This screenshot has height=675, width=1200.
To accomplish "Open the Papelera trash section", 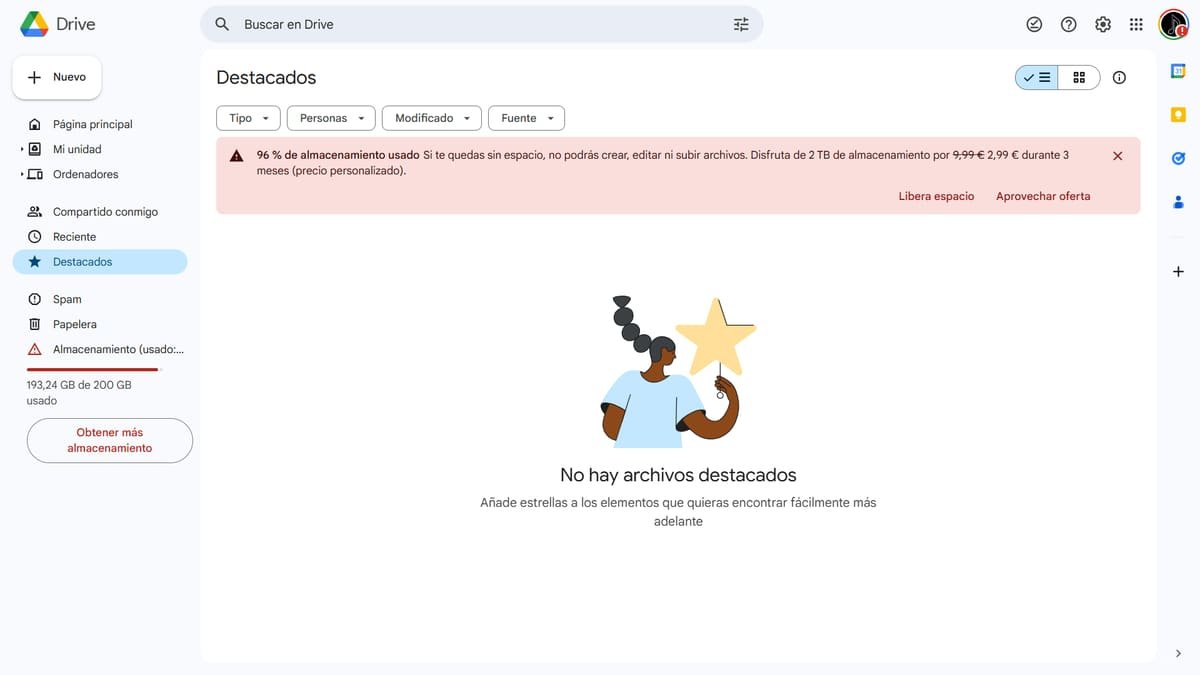I will coord(100,324).
